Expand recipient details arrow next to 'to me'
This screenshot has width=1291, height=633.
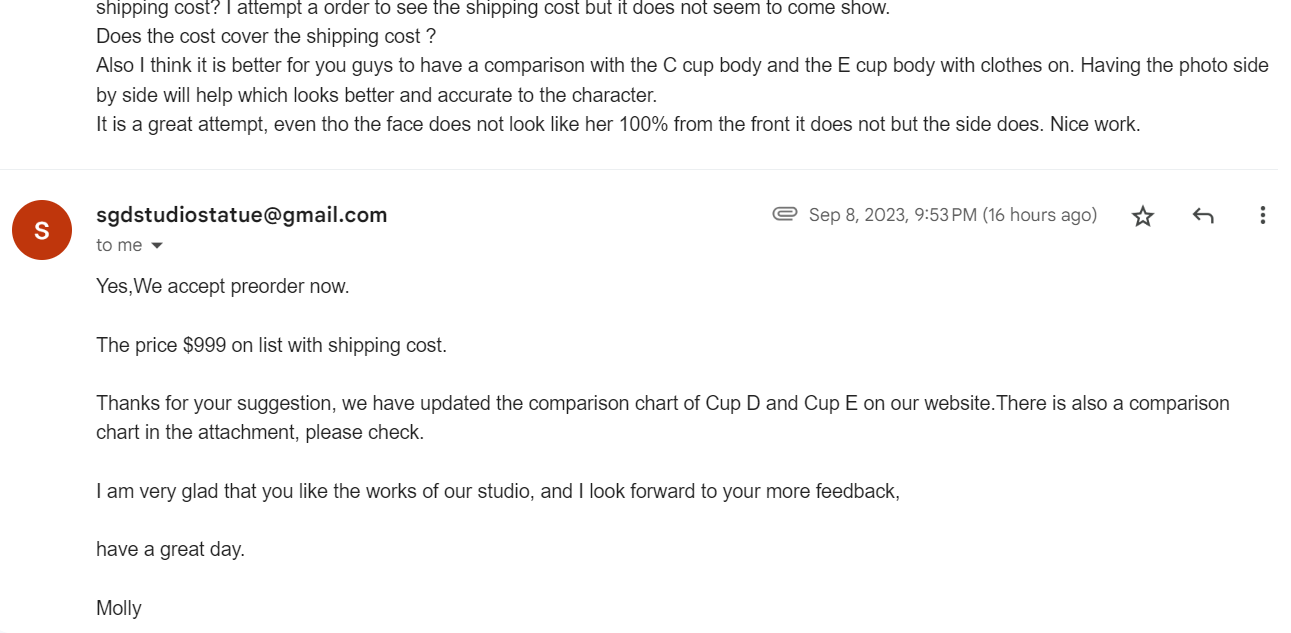click(156, 246)
